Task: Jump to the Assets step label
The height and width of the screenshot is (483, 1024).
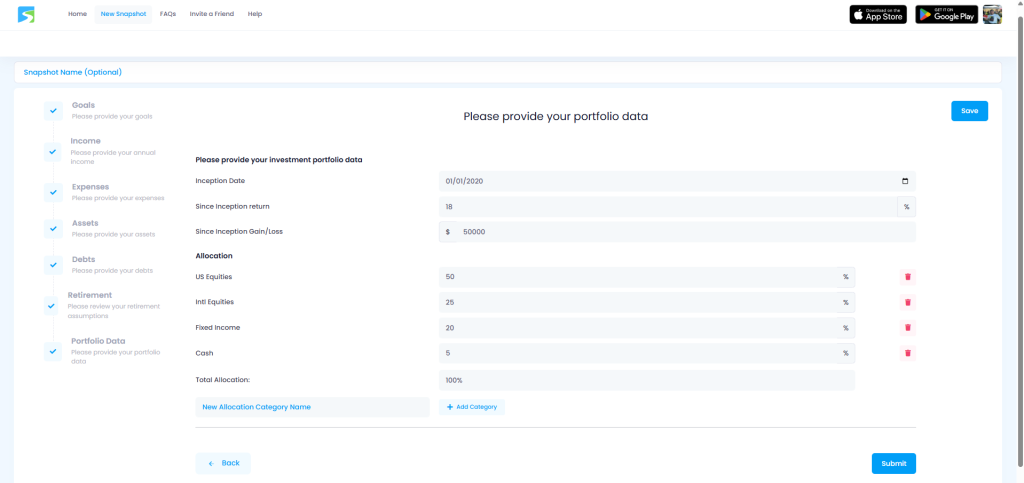Action: point(85,223)
